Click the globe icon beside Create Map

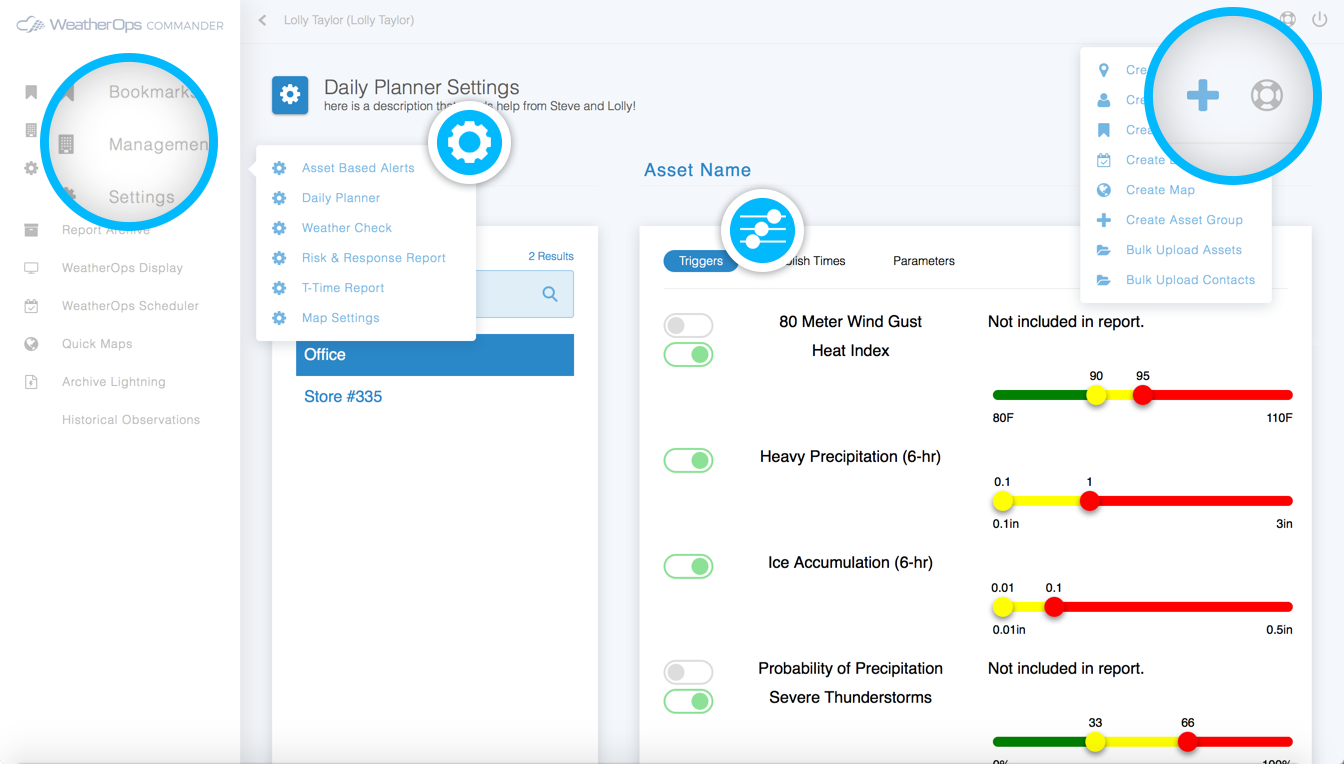(1104, 190)
